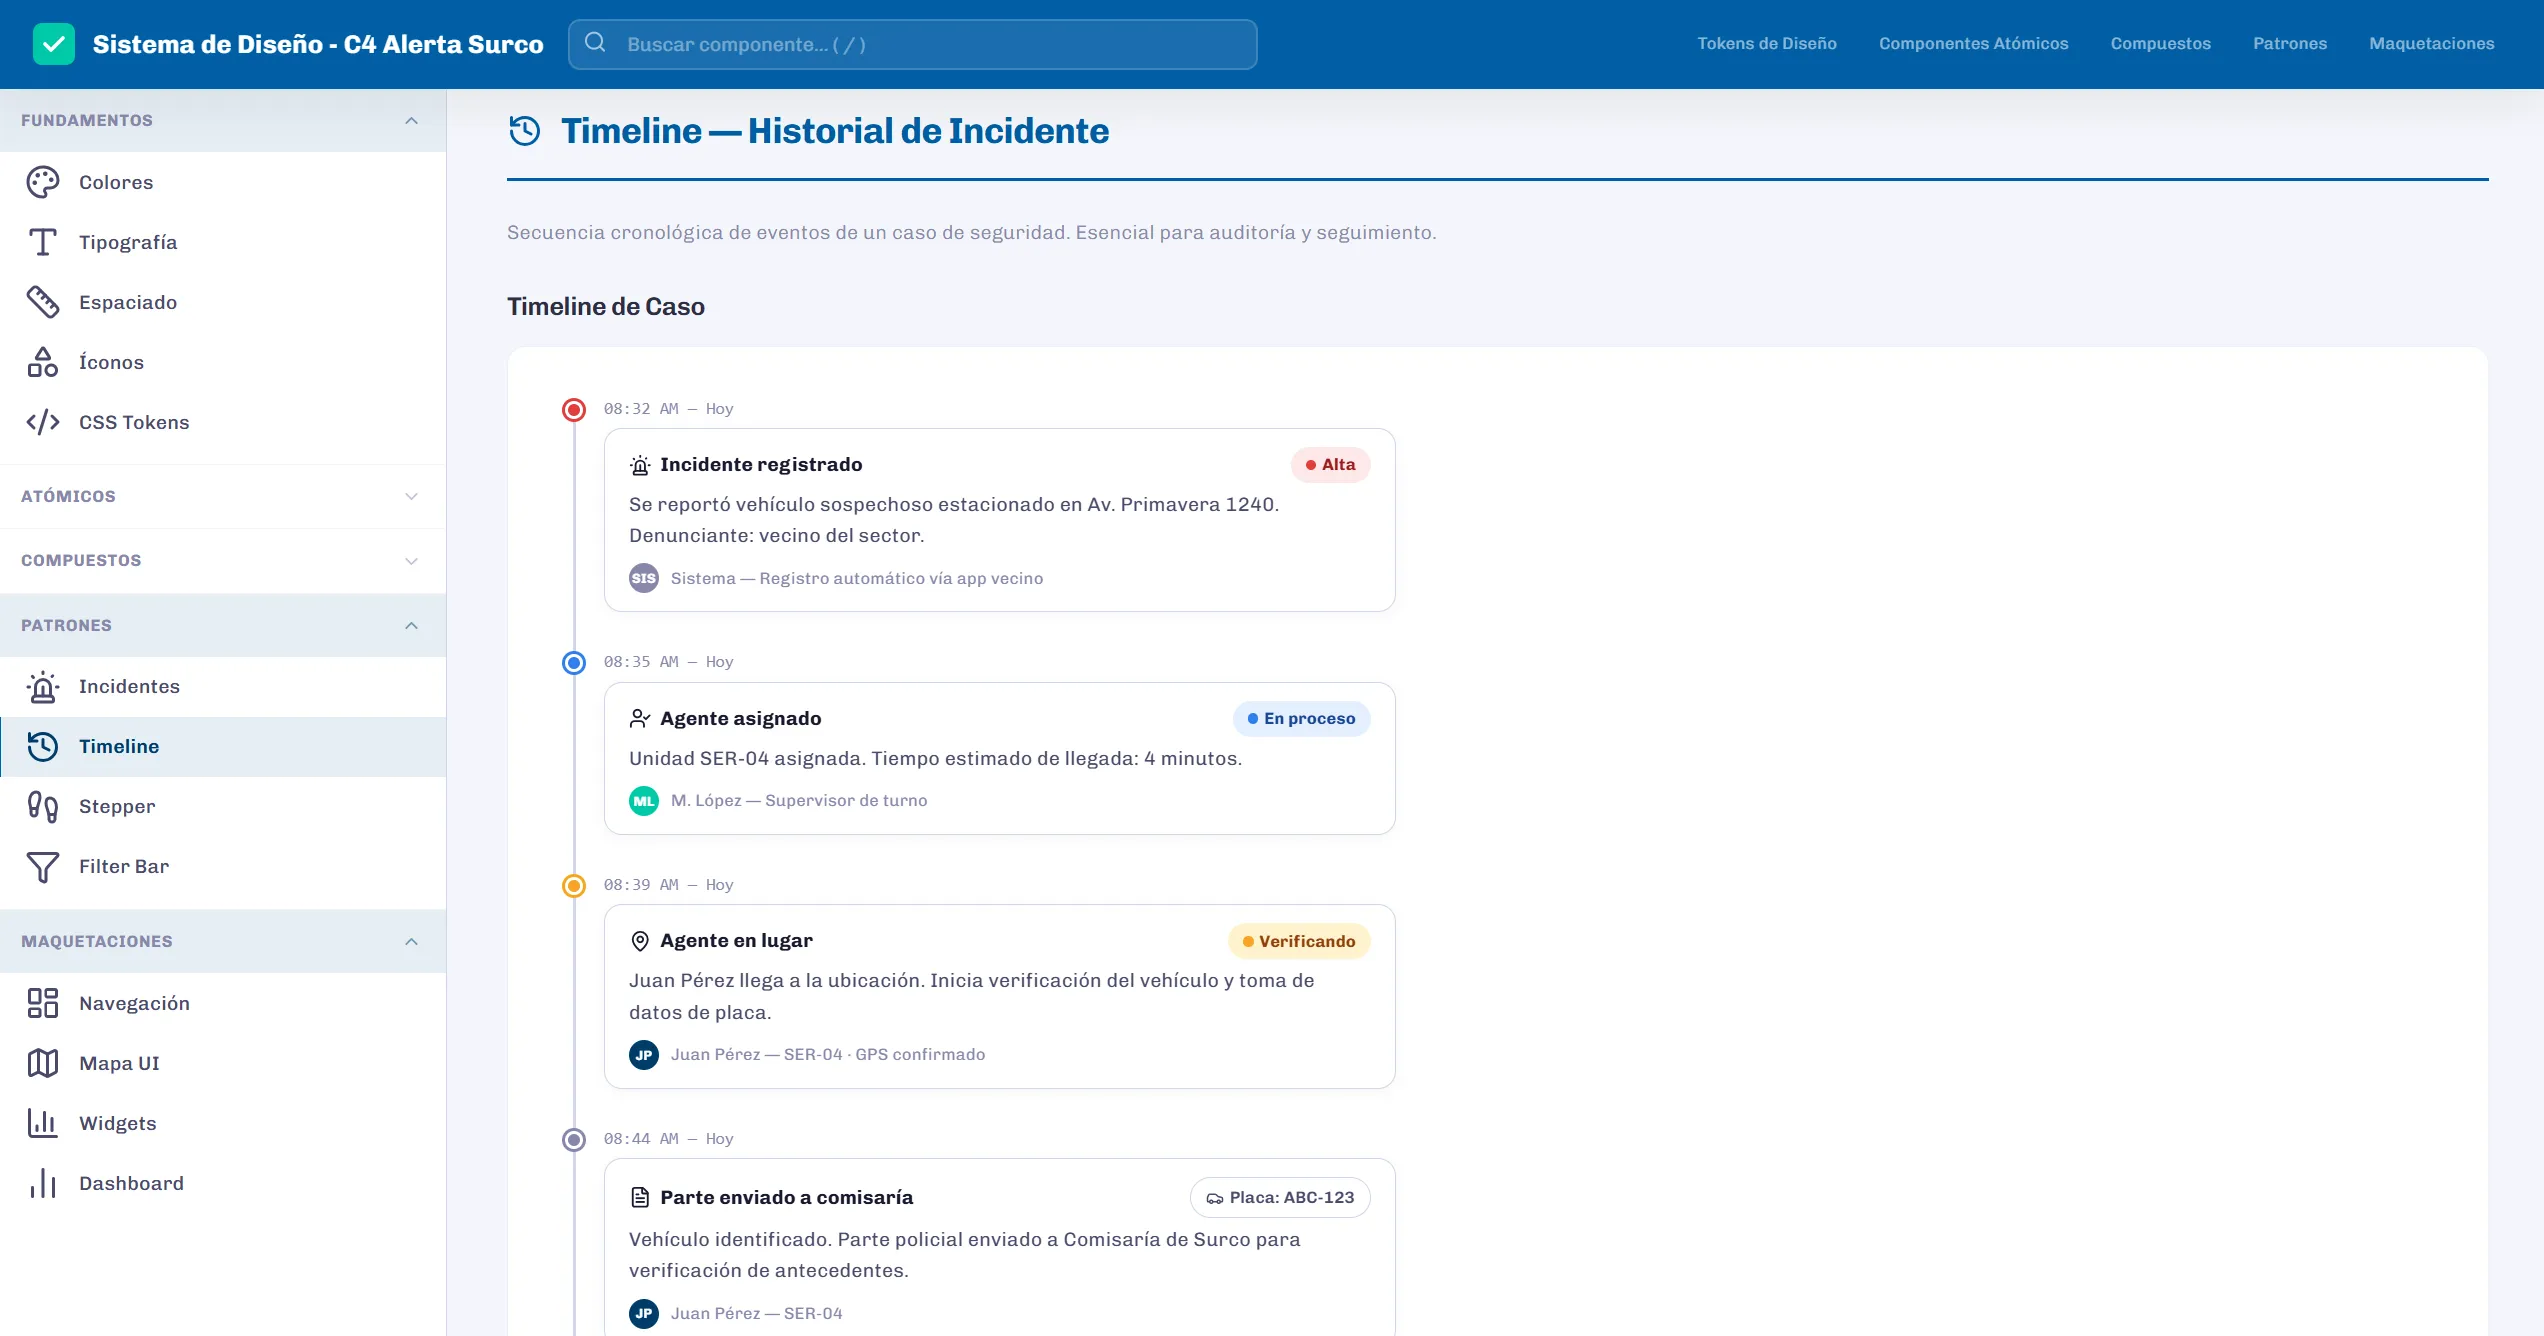Click the Espaciado ruler icon
Viewport: 2544px width, 1336px height.
[x=43, y=302]
